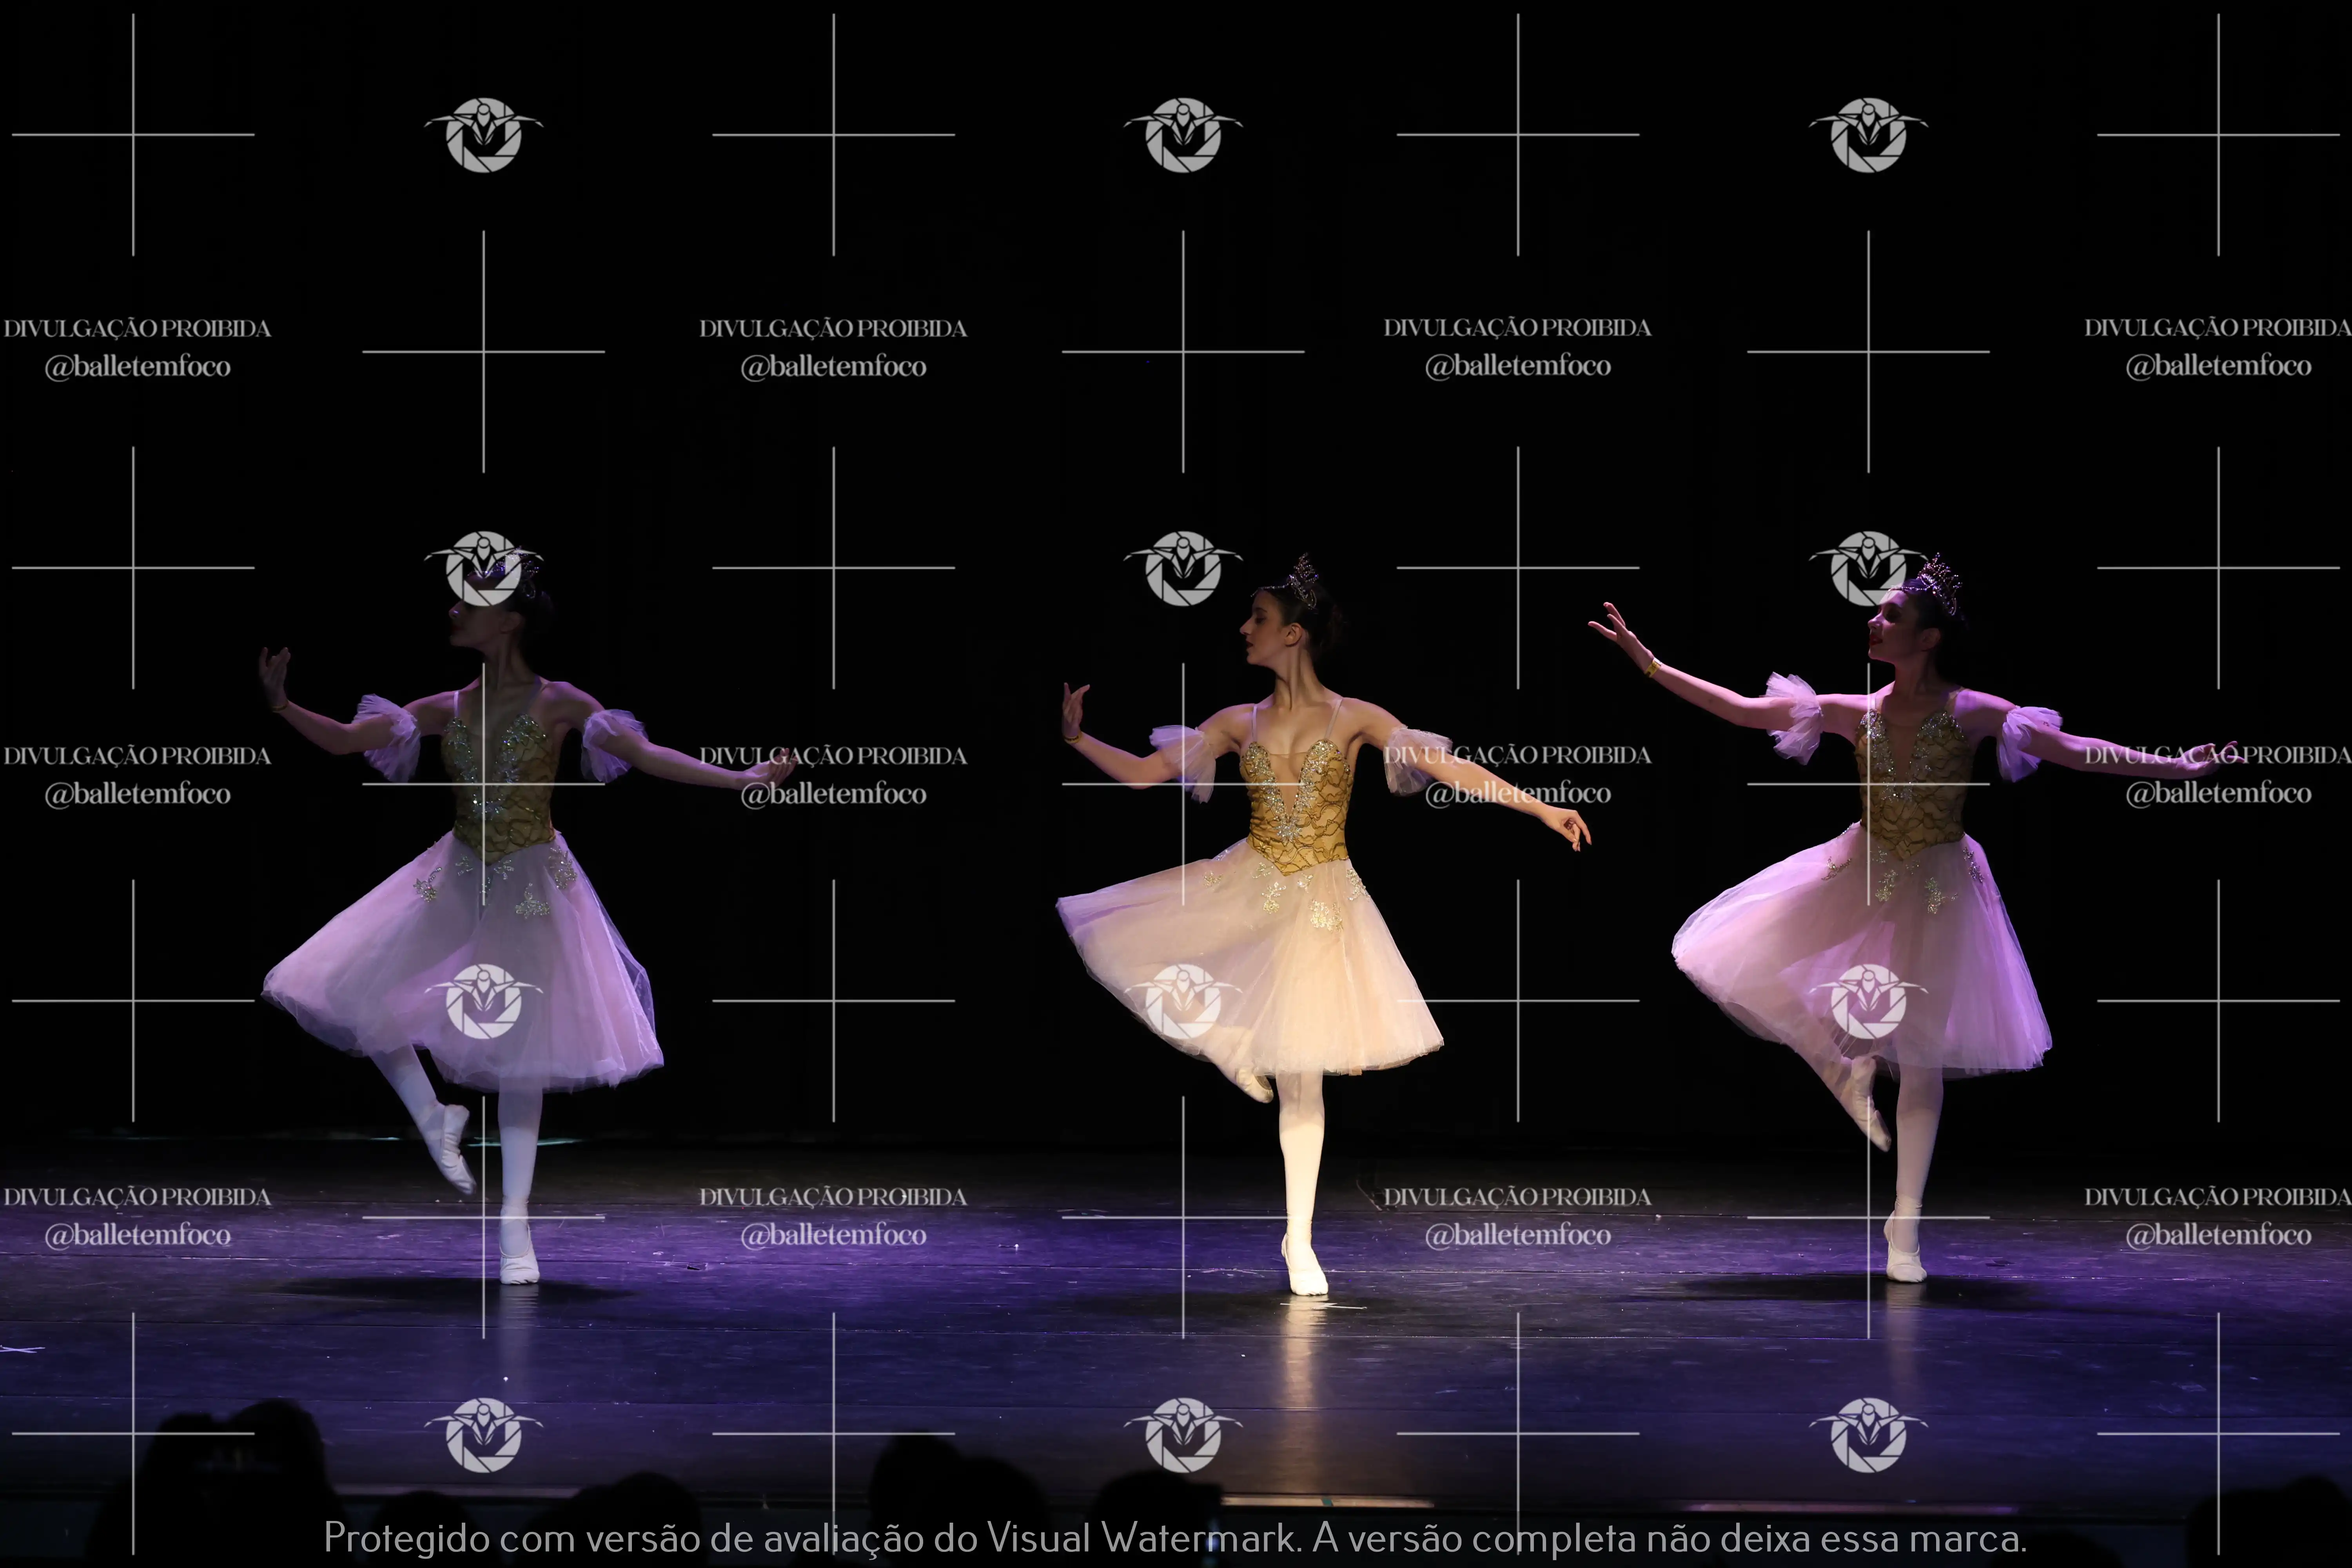Click the center dancer's tiara
The image size is (2352, 1568).
point(1301,581)
